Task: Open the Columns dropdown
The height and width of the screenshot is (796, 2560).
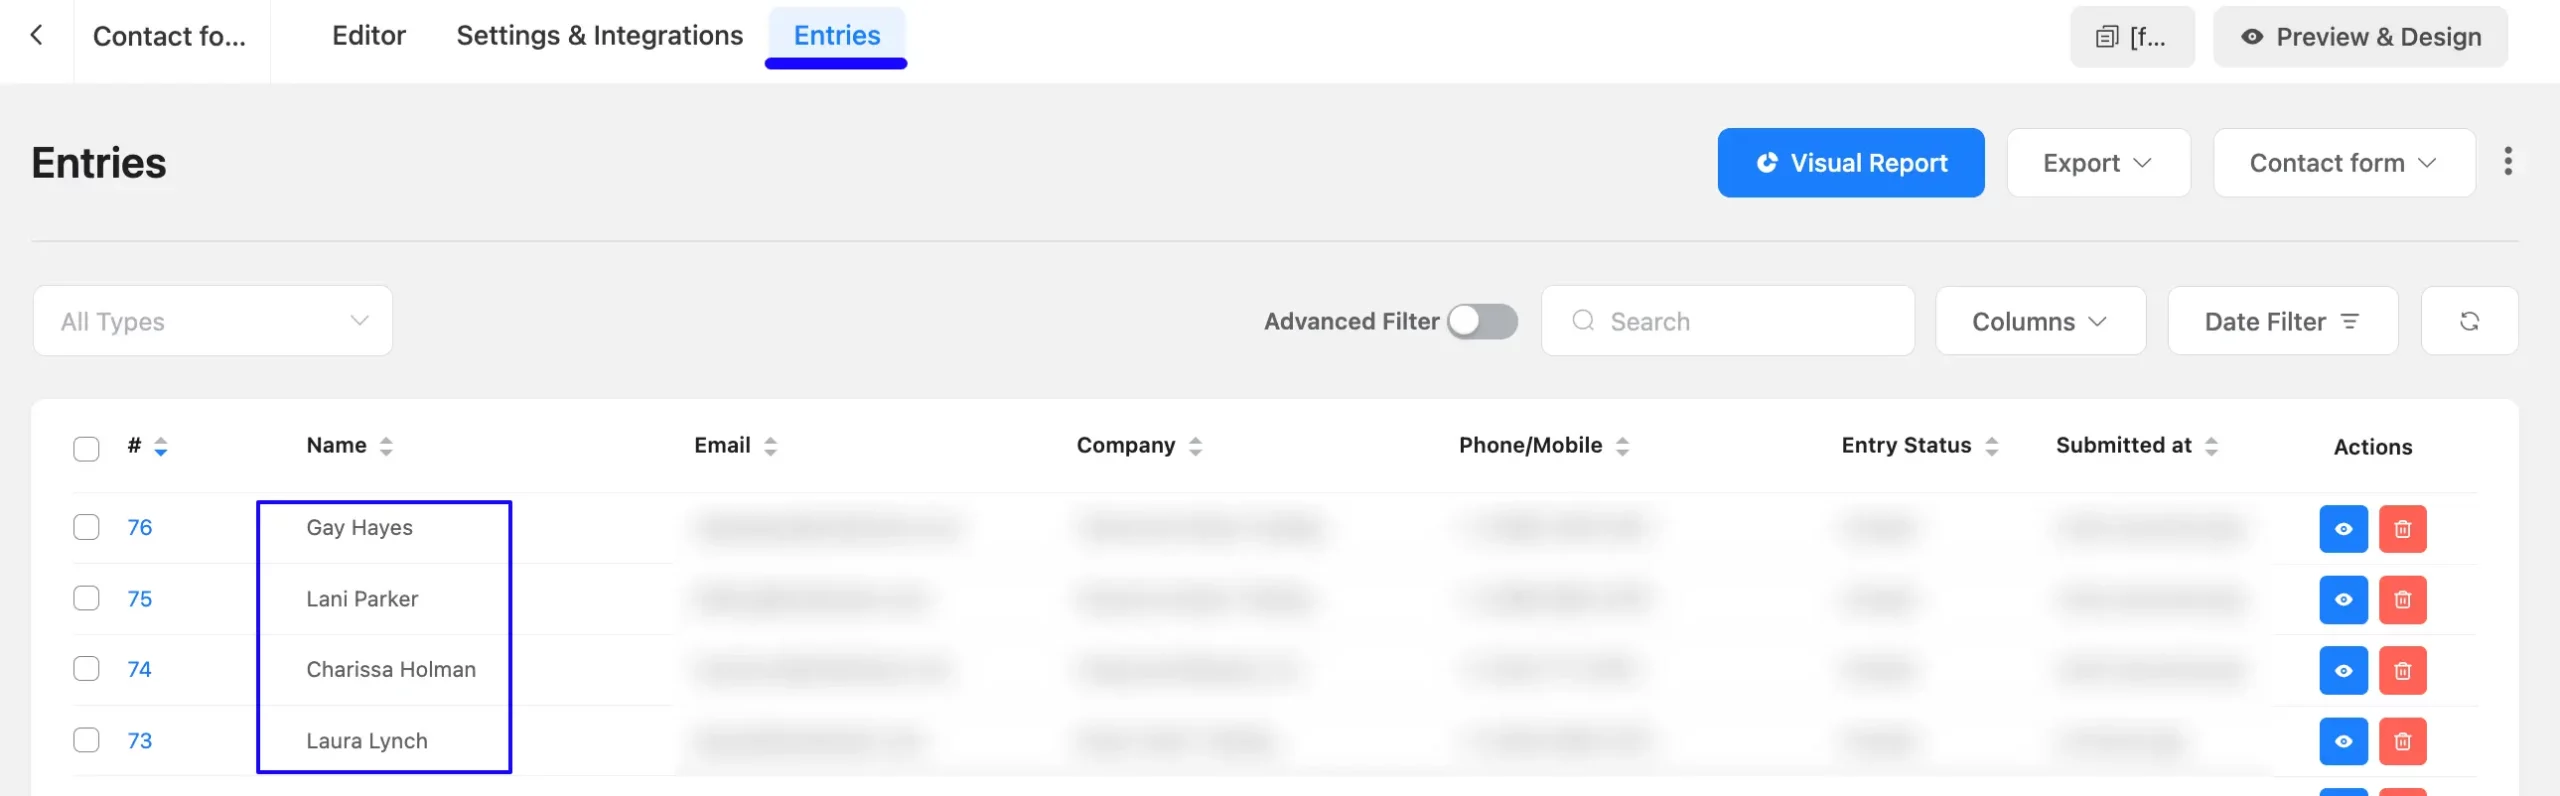Action: point(2040,321)
